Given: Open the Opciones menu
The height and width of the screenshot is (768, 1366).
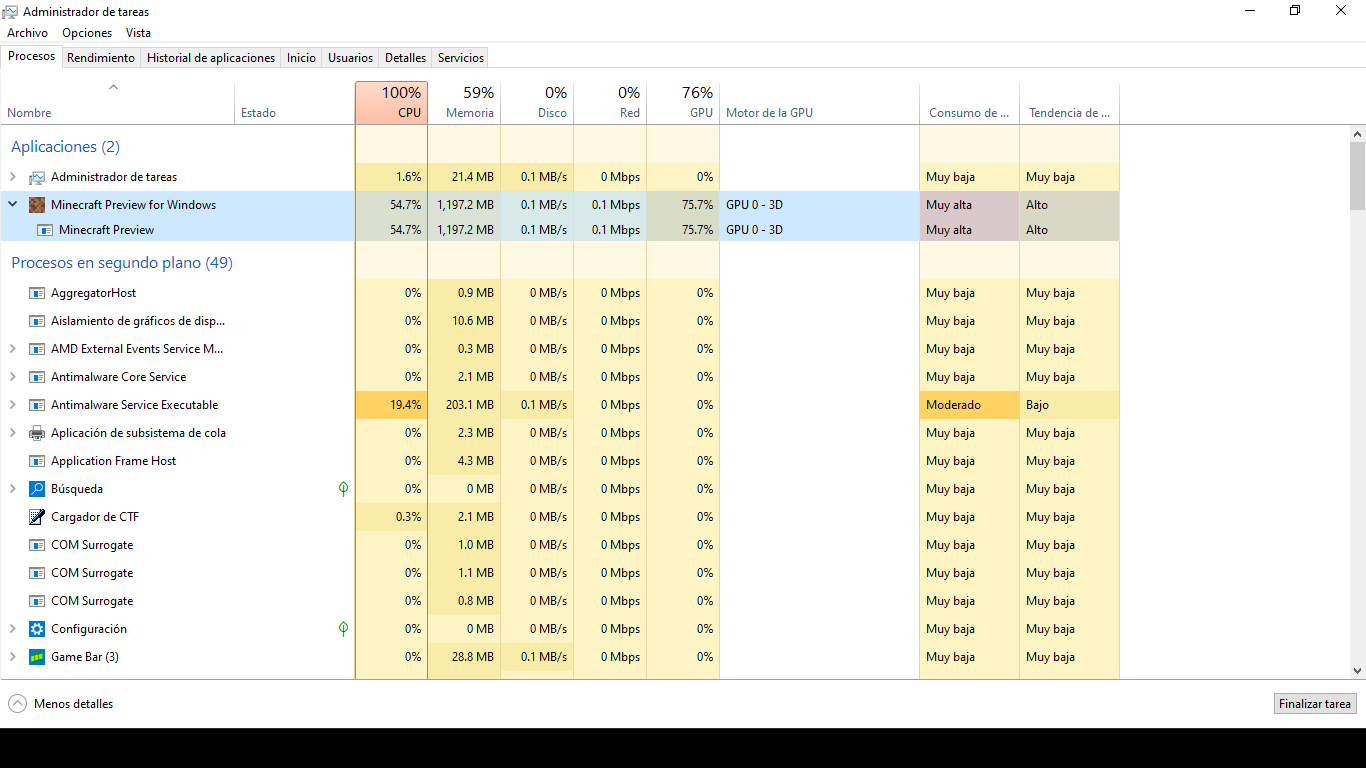Looking at the screenshot, I should [x=87, y=33].
